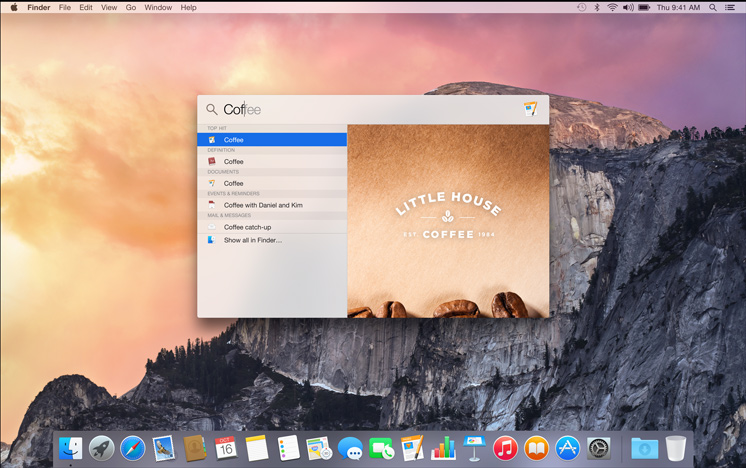Open Numbers bar chart icon in Dock
The height and width of the screenshot is (468, 746).
443,448
